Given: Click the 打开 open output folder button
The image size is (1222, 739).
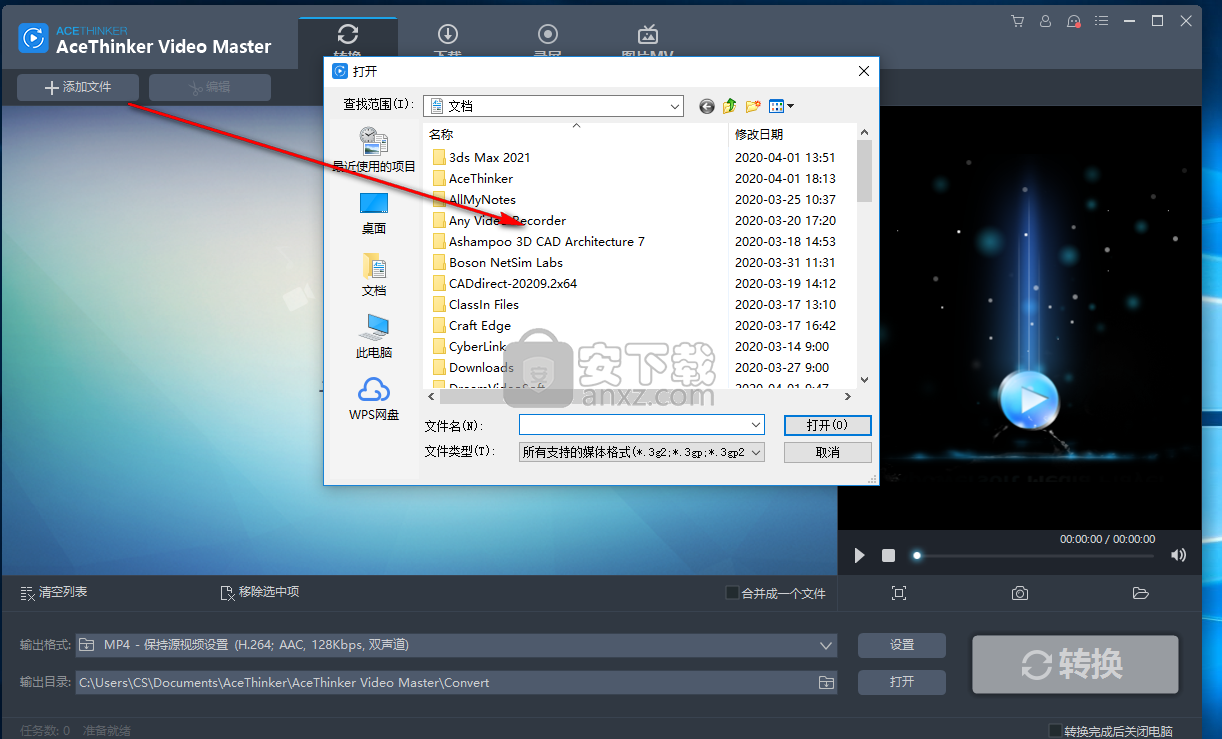Looking at the screenshot, I should pos(902,682).
